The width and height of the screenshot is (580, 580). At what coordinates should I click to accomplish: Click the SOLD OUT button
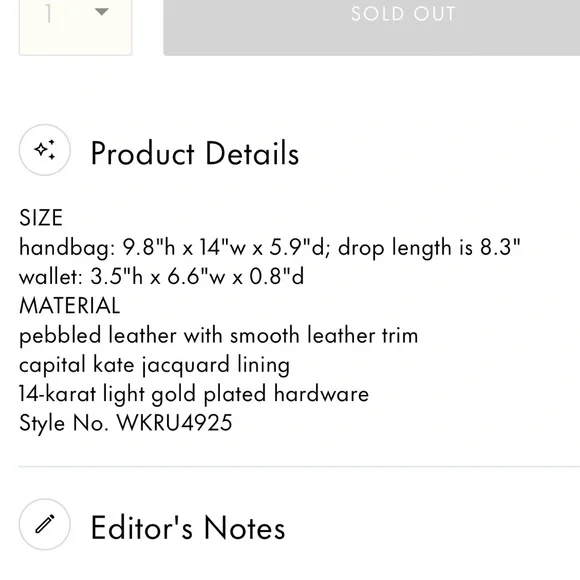[371, 27]
